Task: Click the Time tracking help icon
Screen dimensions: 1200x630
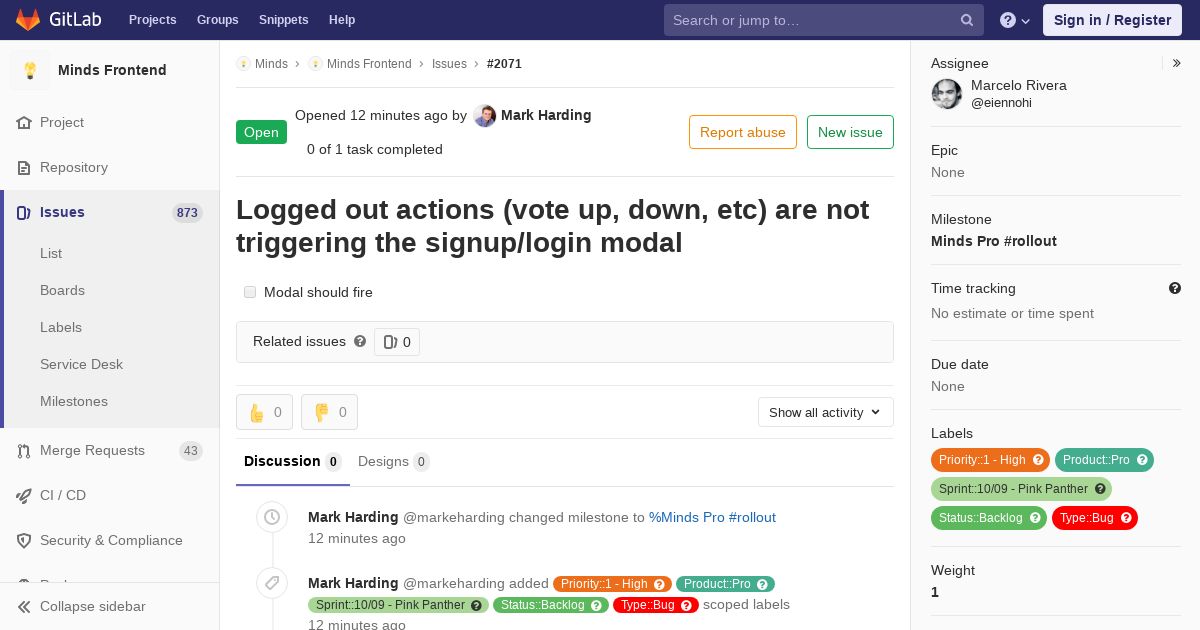Action: tap(1175, 288)
